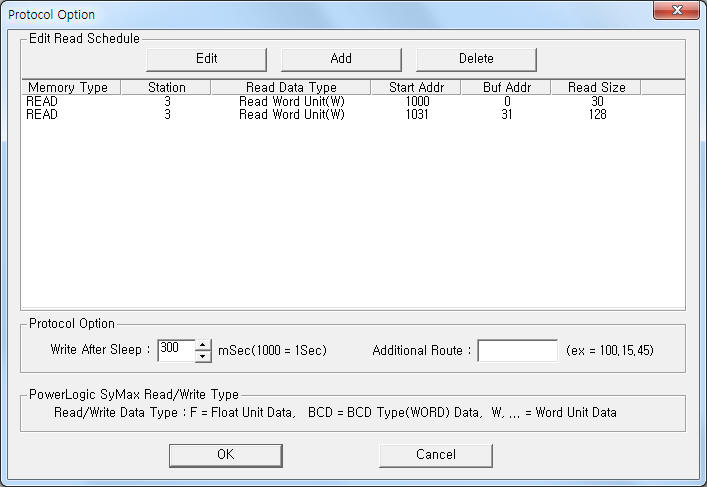Click the Delete button
The height and width of the screenshot is (487, 707).
click(476, 59)
